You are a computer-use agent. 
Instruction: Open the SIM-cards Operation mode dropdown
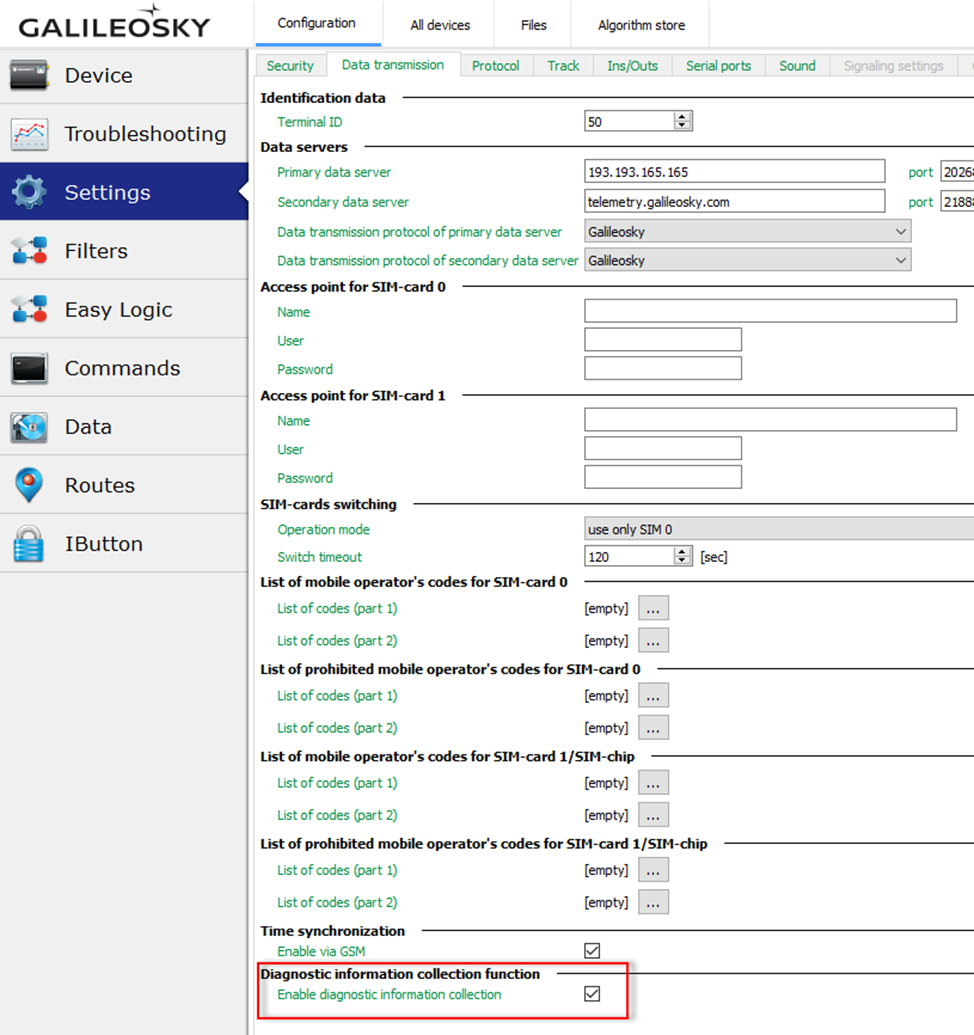pyautogui.click(x=779, y=529)
